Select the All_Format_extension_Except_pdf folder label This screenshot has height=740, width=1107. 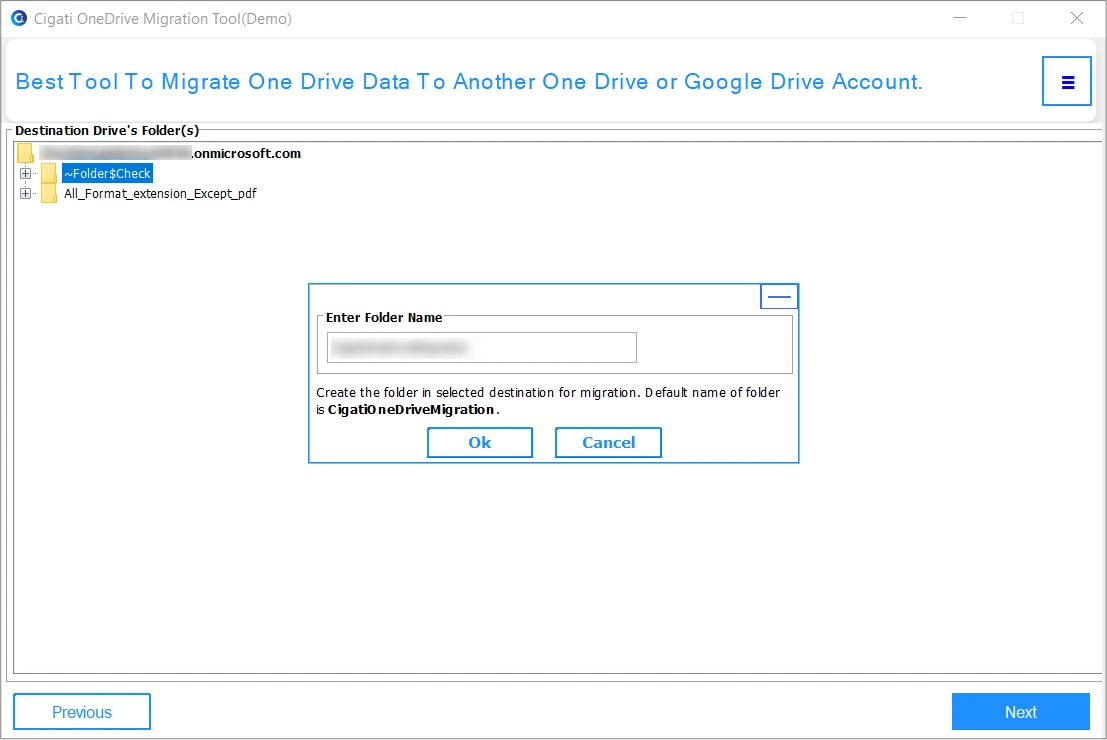click(x=160, y=194)
